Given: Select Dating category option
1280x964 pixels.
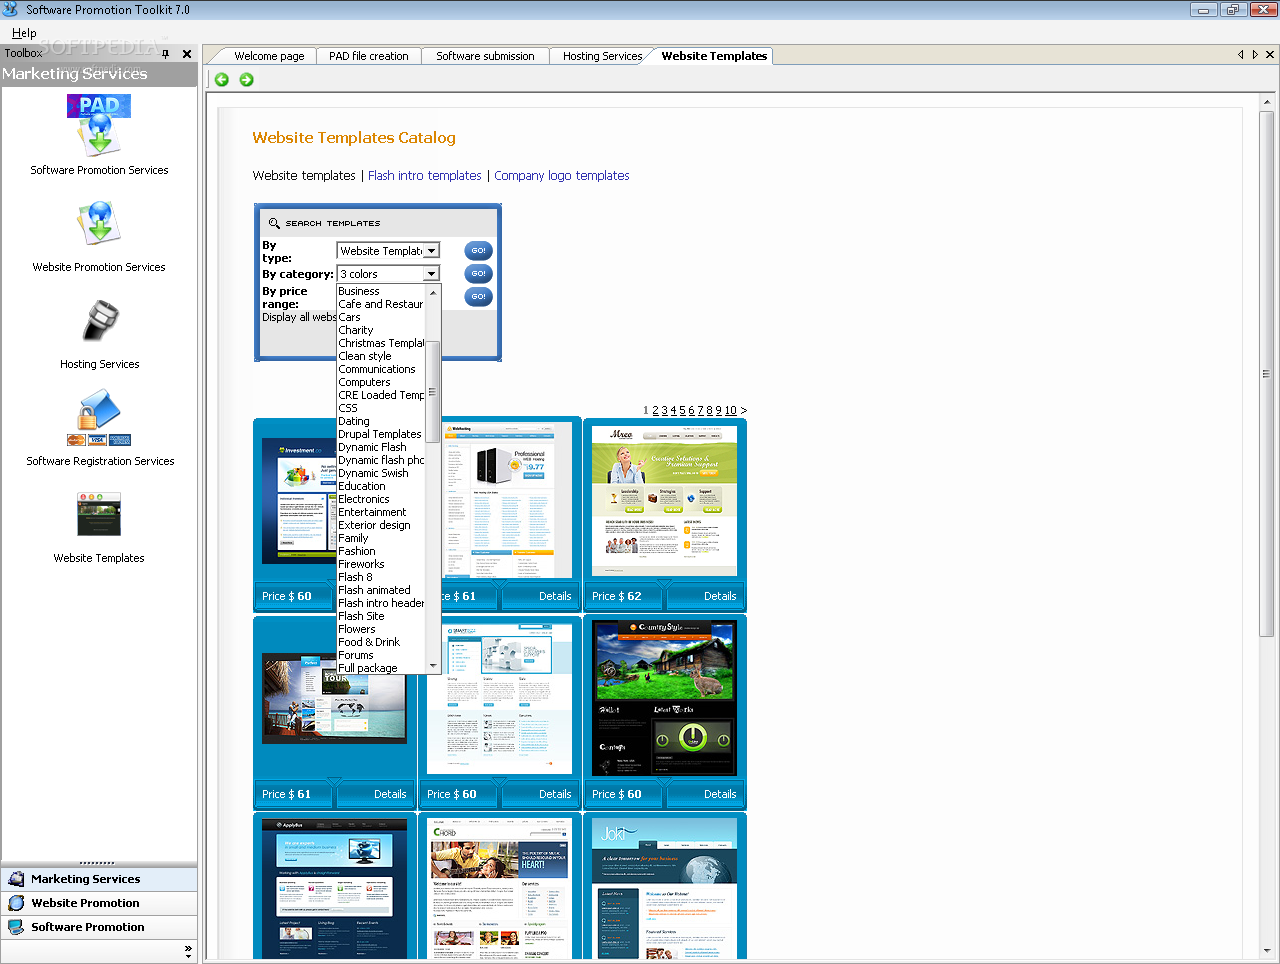Looking at the screenshot, I should pyautogui.click(x=382, y=421).
